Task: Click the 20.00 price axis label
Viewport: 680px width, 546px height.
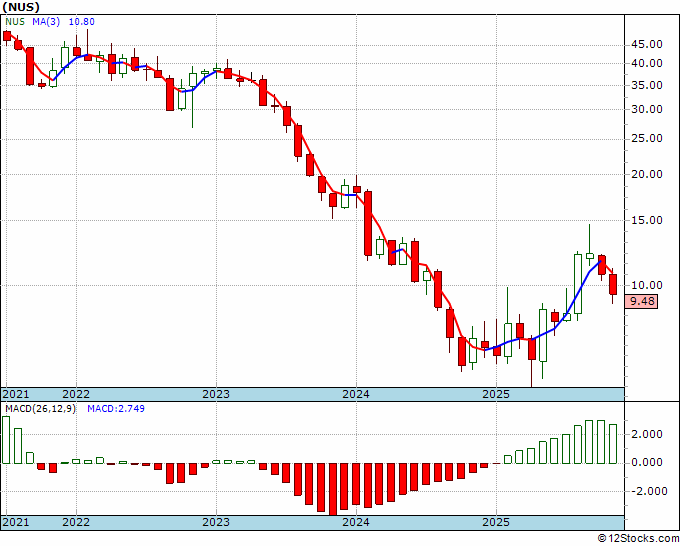Action: point(647,174)
